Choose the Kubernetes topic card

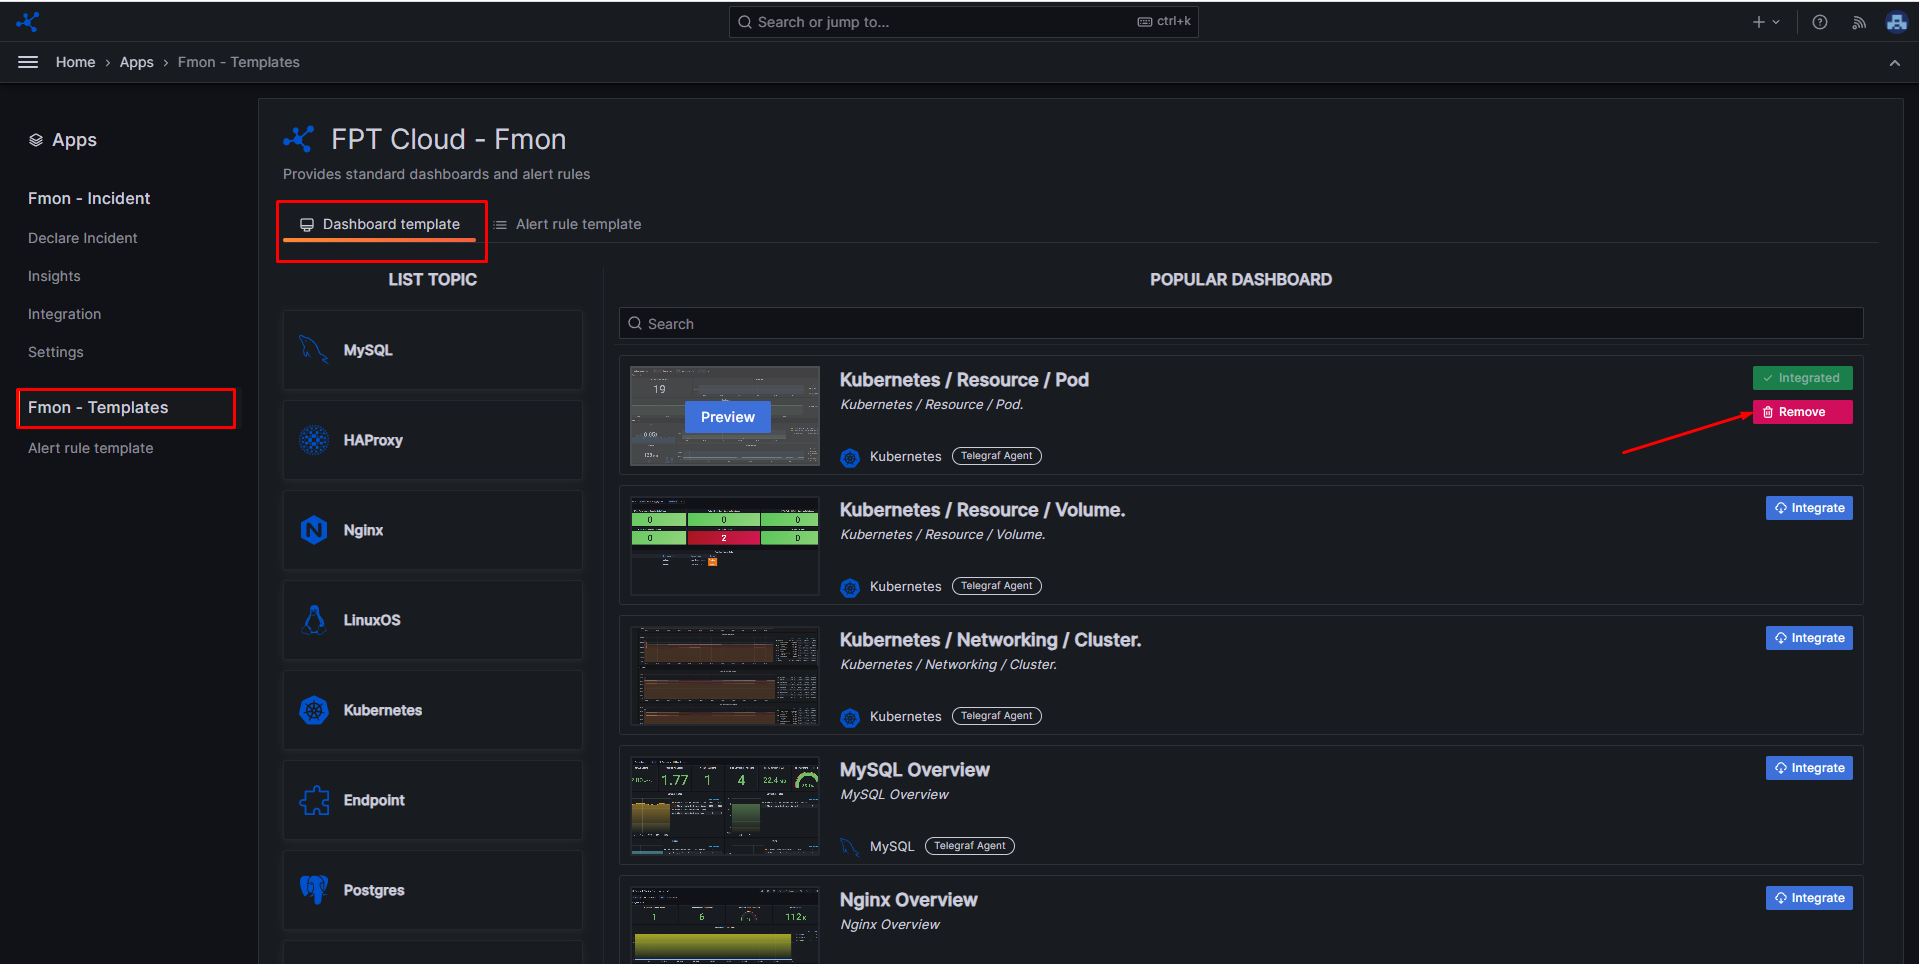click(432, 710)
